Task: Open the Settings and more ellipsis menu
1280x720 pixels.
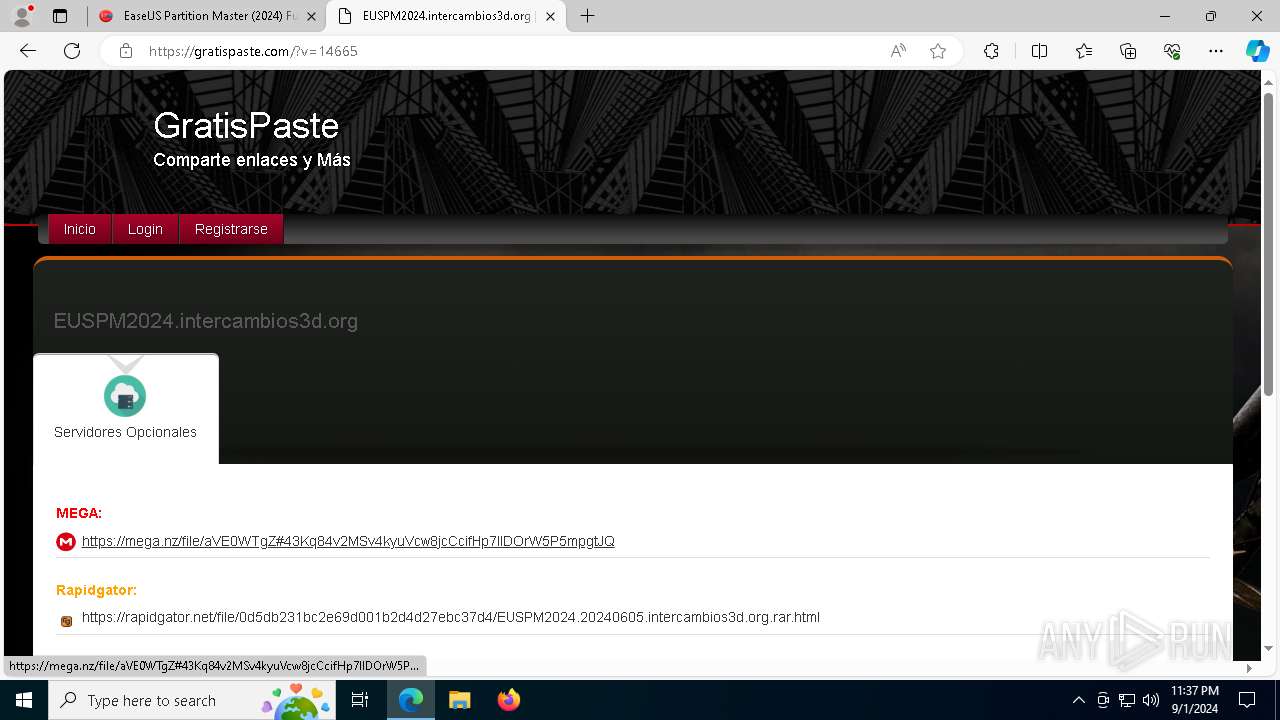Action: click(1216, 51)
